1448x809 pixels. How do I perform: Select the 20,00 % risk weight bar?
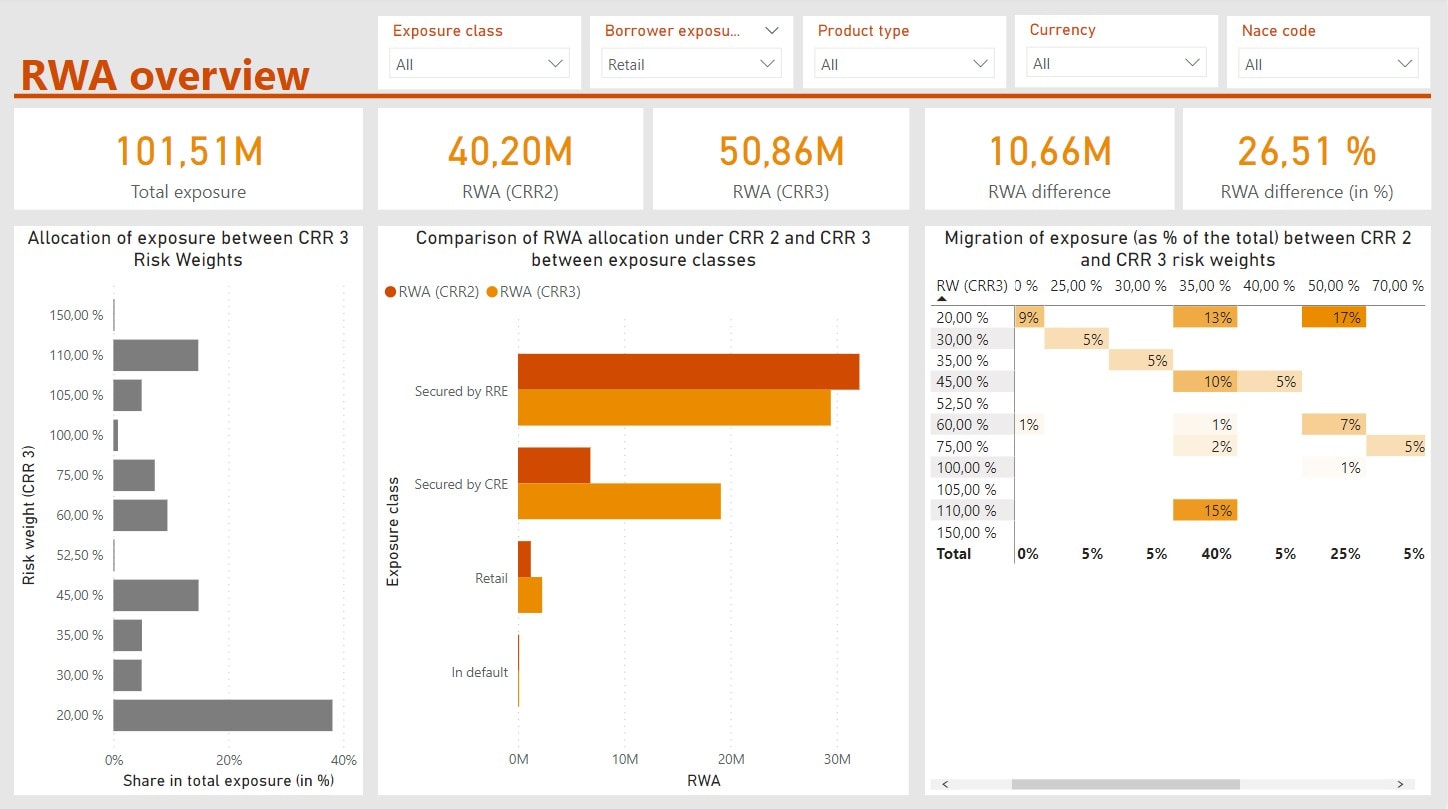222,715
